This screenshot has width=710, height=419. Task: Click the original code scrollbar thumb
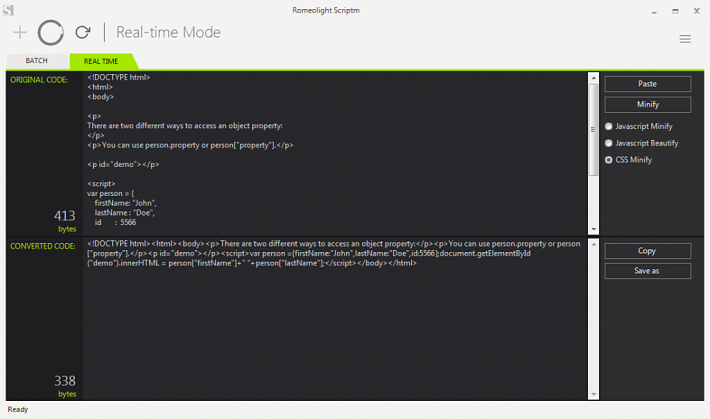[593, 130]
